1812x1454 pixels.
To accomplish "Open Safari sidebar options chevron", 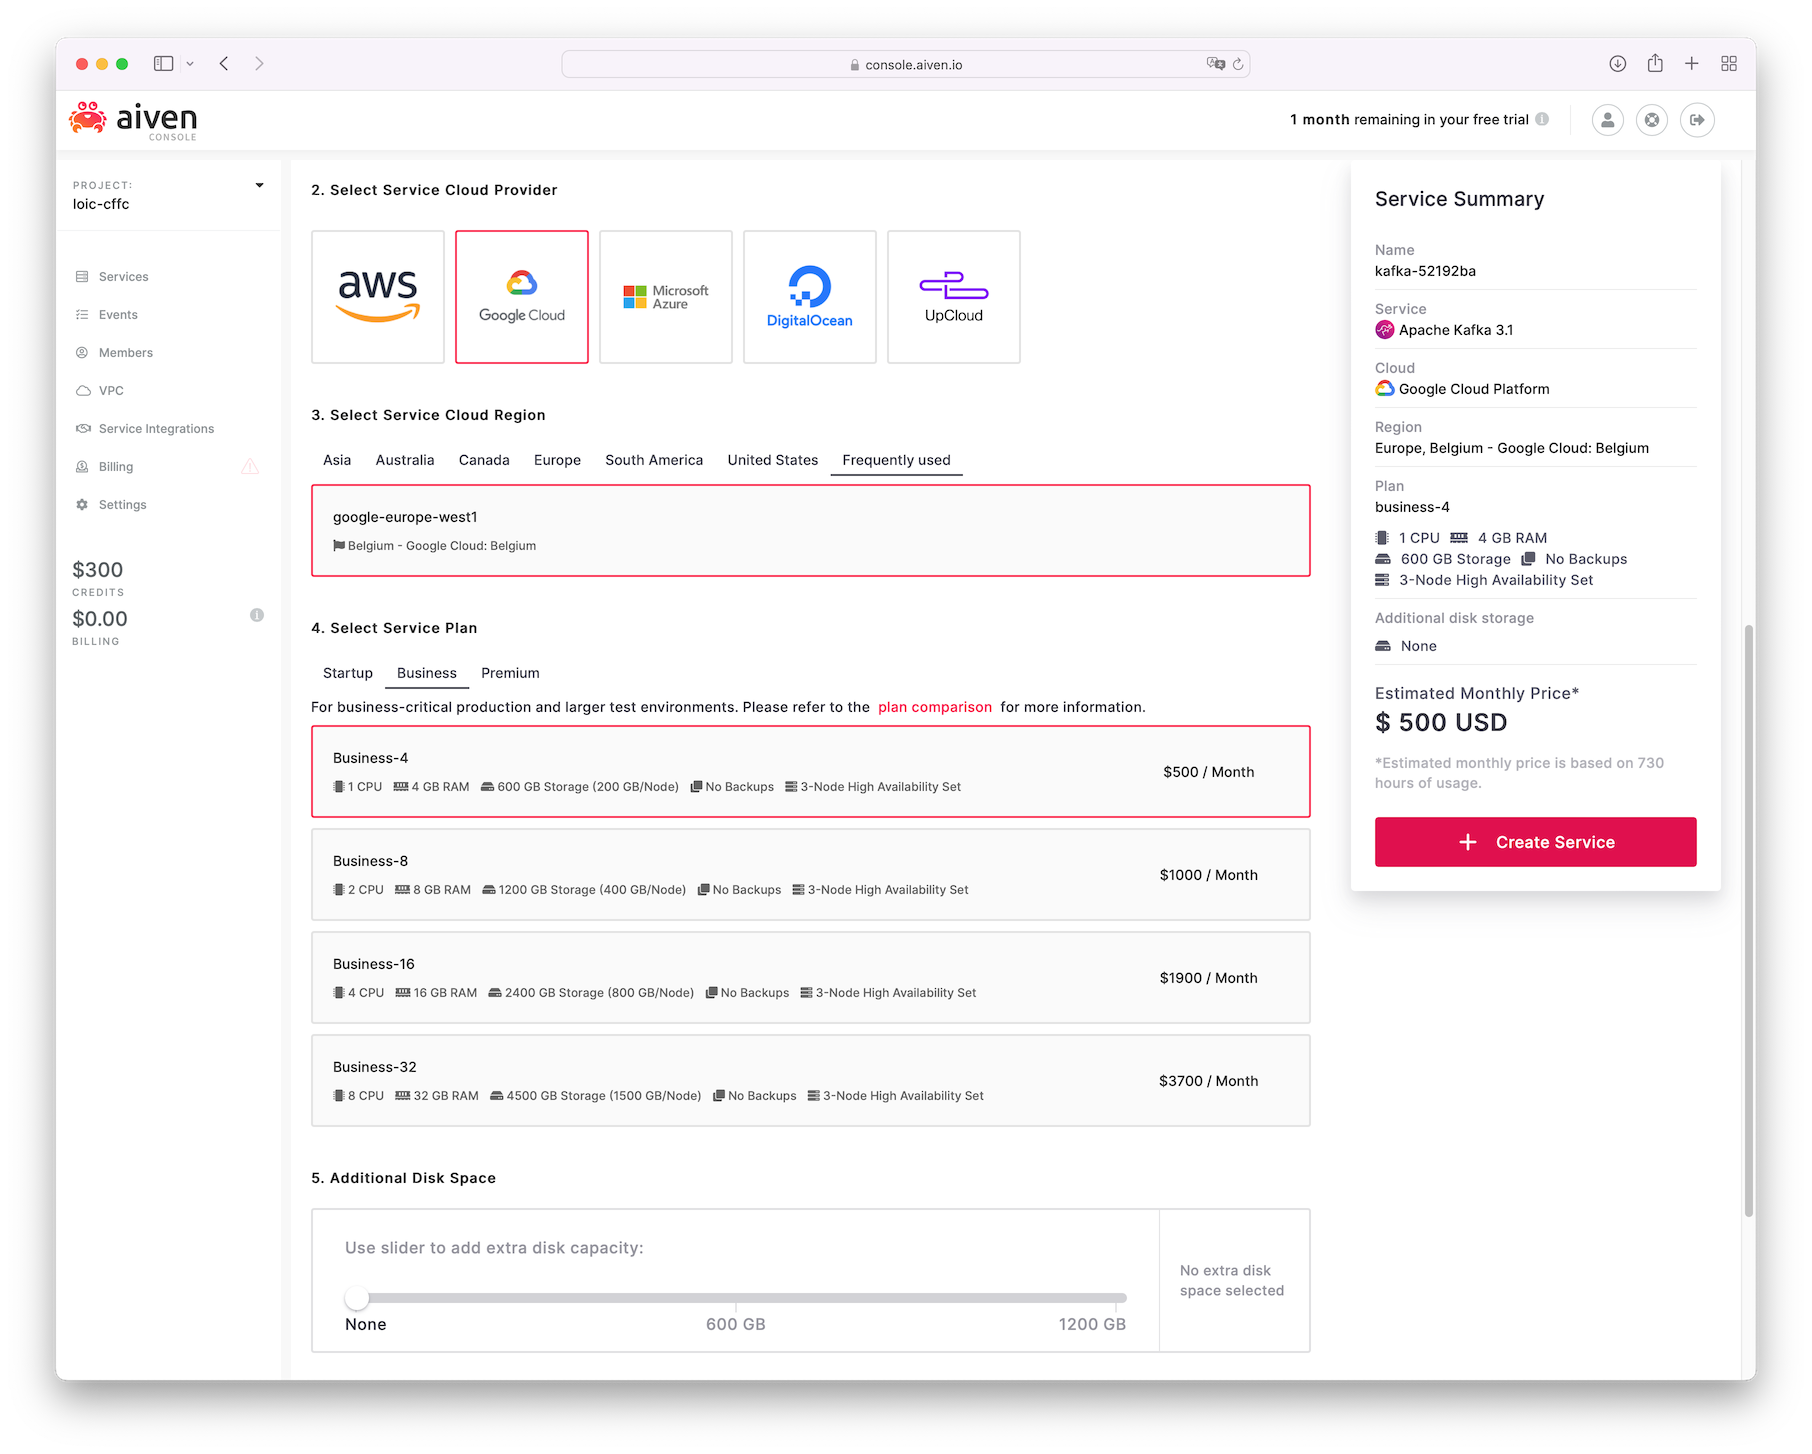I will tap(190, 64).
